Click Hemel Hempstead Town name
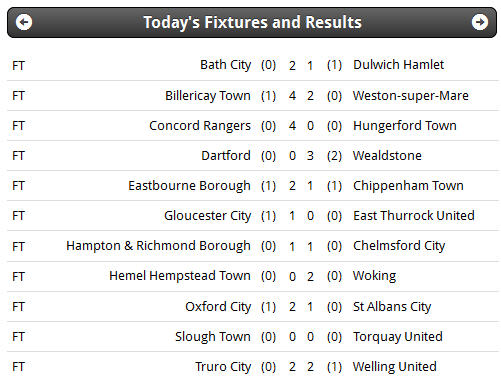 180,276
